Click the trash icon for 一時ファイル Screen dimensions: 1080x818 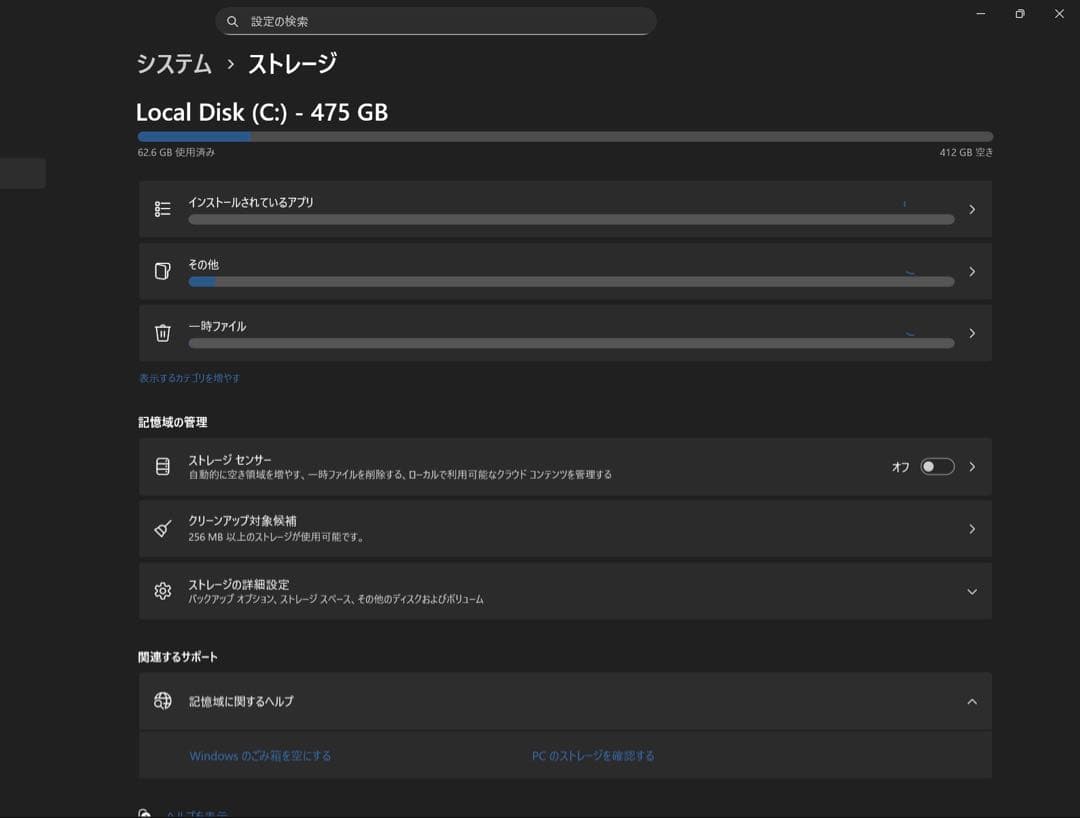pos(163,333)
